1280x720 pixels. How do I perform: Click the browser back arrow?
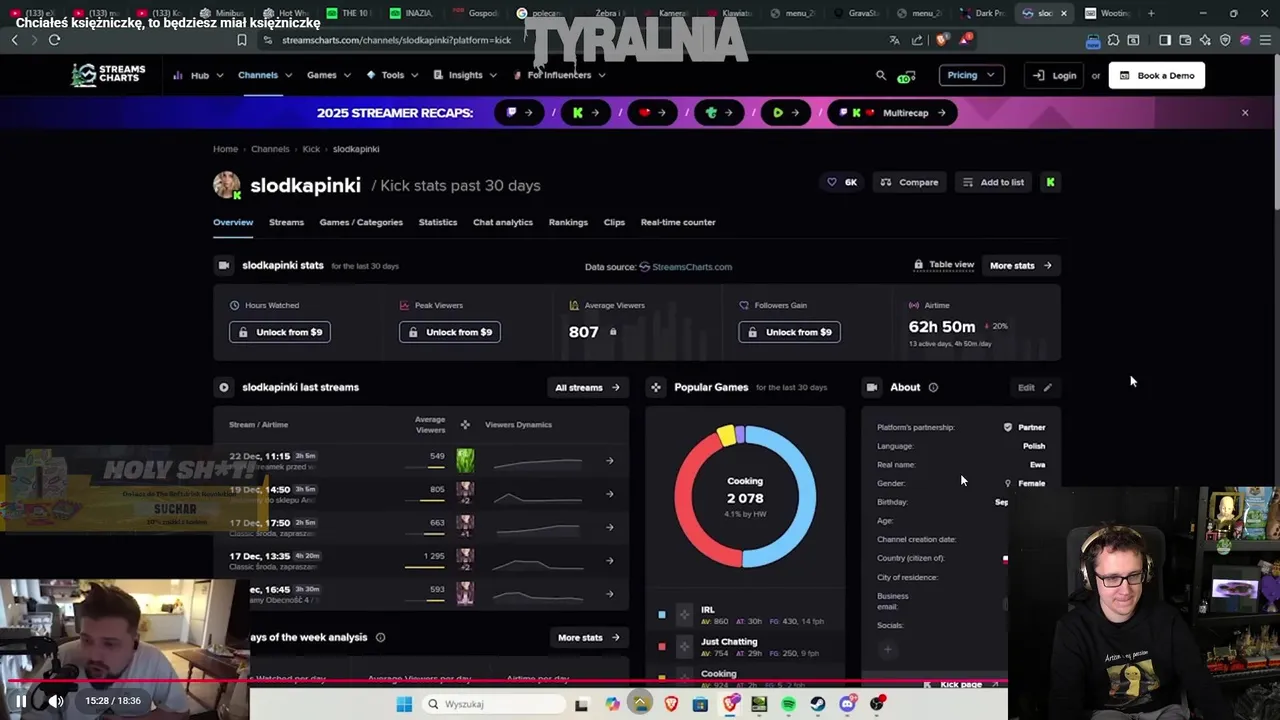[14, 40]
